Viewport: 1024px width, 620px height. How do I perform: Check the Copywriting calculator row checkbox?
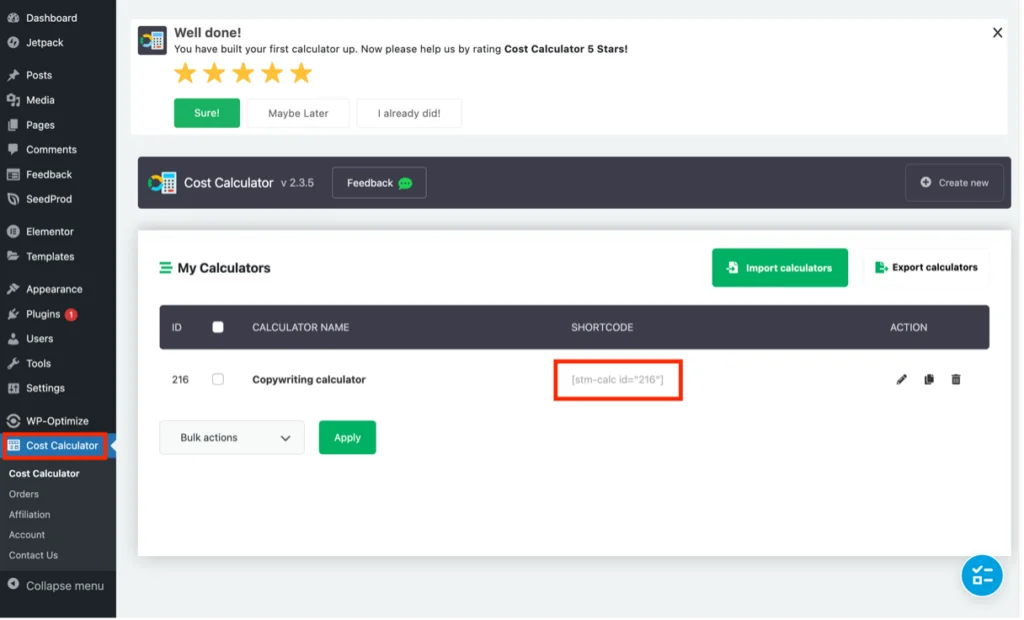tap(218, 380)
